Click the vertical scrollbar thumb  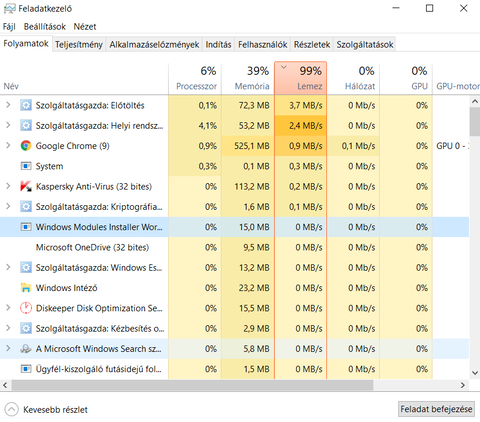[x=475, y=121]
